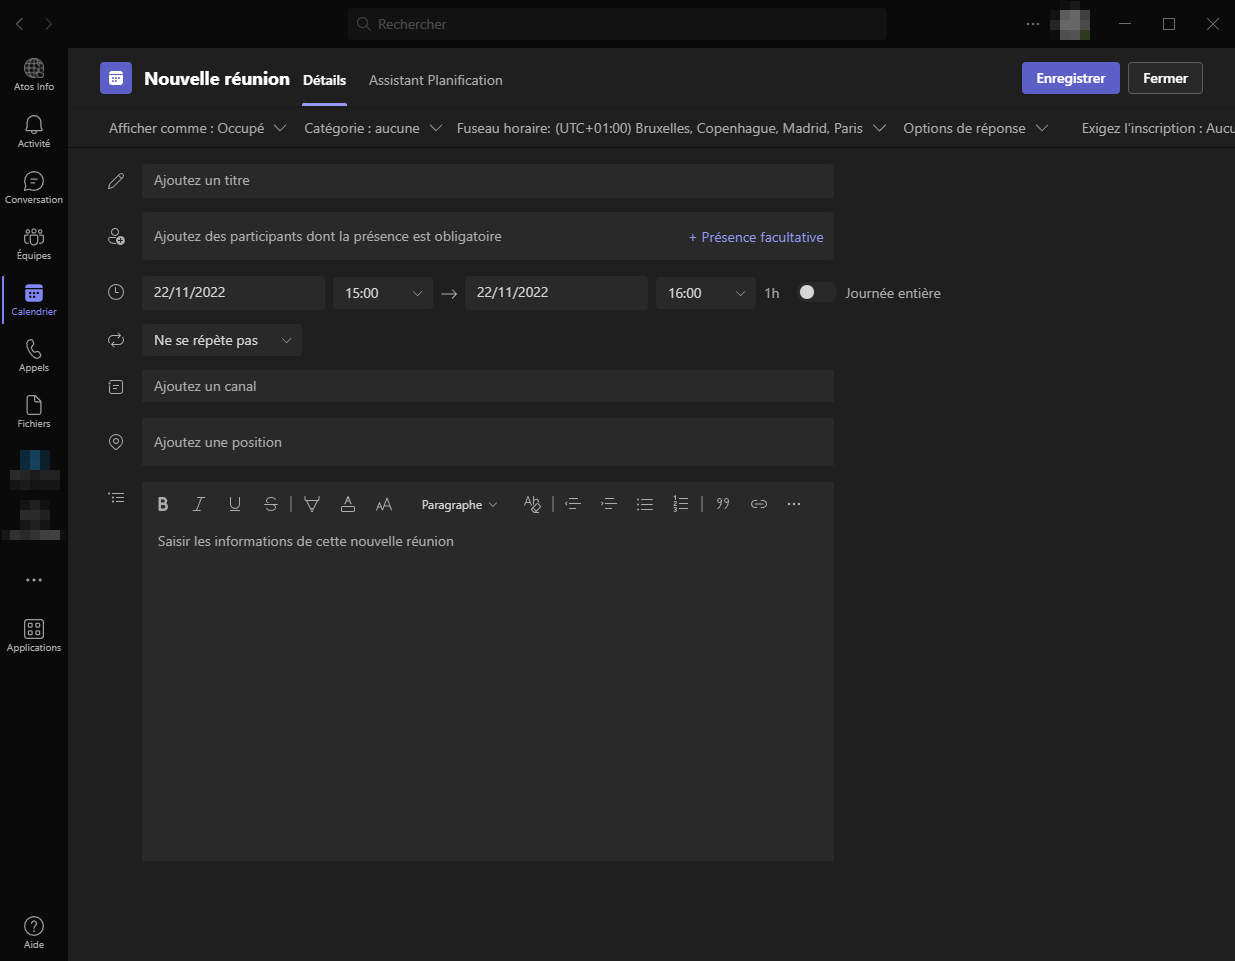Open the font size tool
The image size is (1235, 961).
click(384, 504)
